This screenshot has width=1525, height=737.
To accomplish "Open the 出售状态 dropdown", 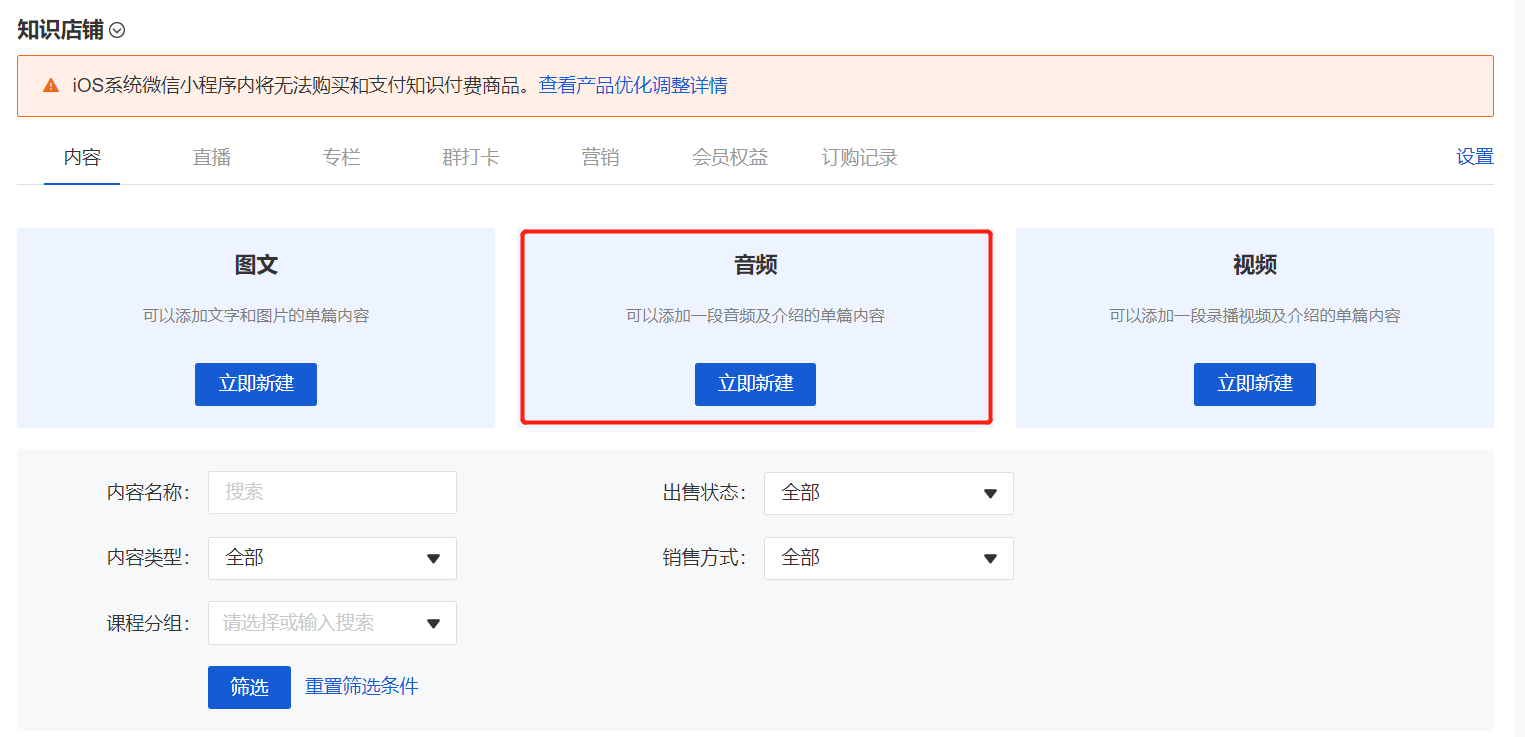I will tap(889, 494).
